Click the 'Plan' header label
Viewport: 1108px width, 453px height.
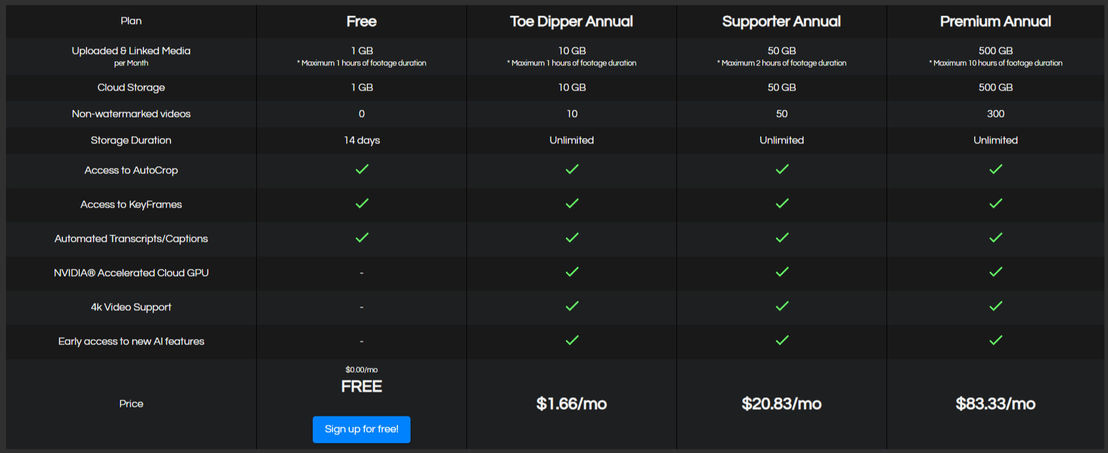coord(131,21)
